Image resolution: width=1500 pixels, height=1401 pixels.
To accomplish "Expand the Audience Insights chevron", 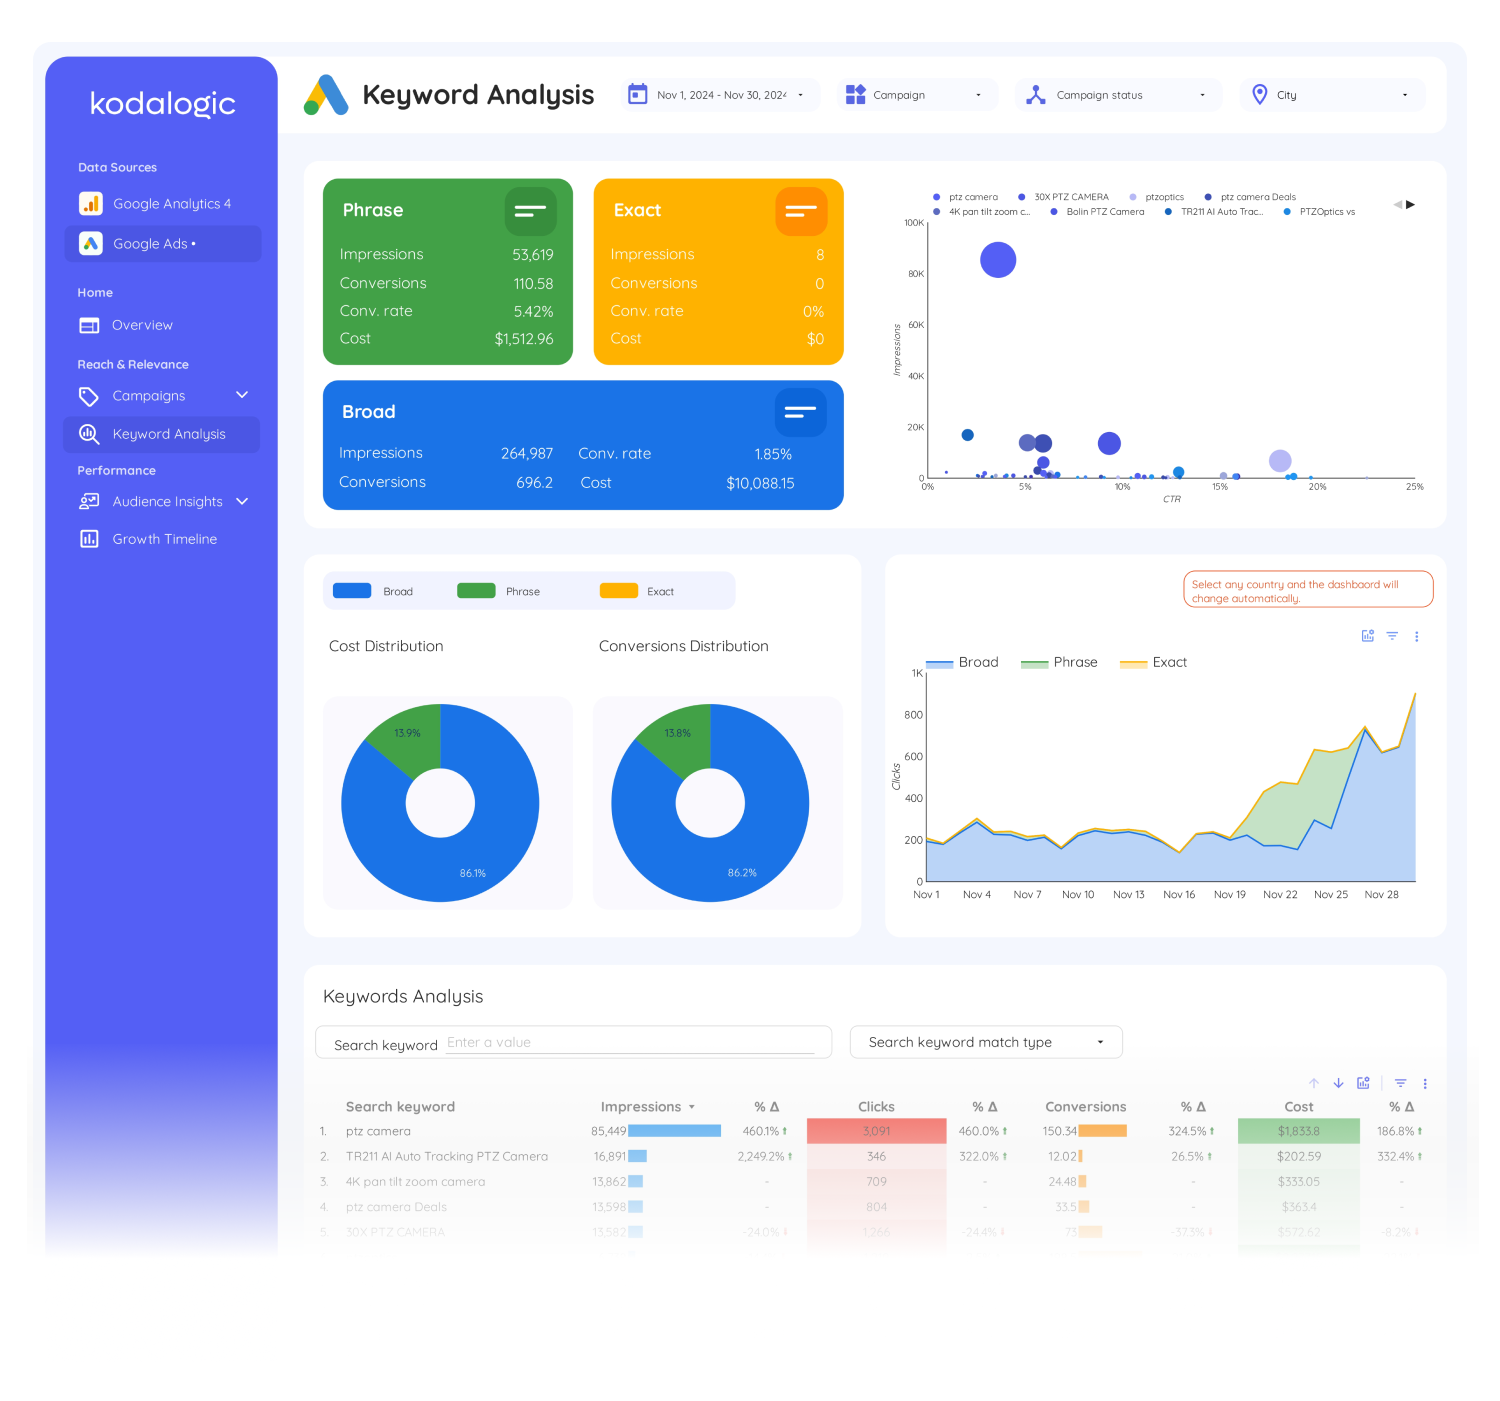I will point(242,501).
